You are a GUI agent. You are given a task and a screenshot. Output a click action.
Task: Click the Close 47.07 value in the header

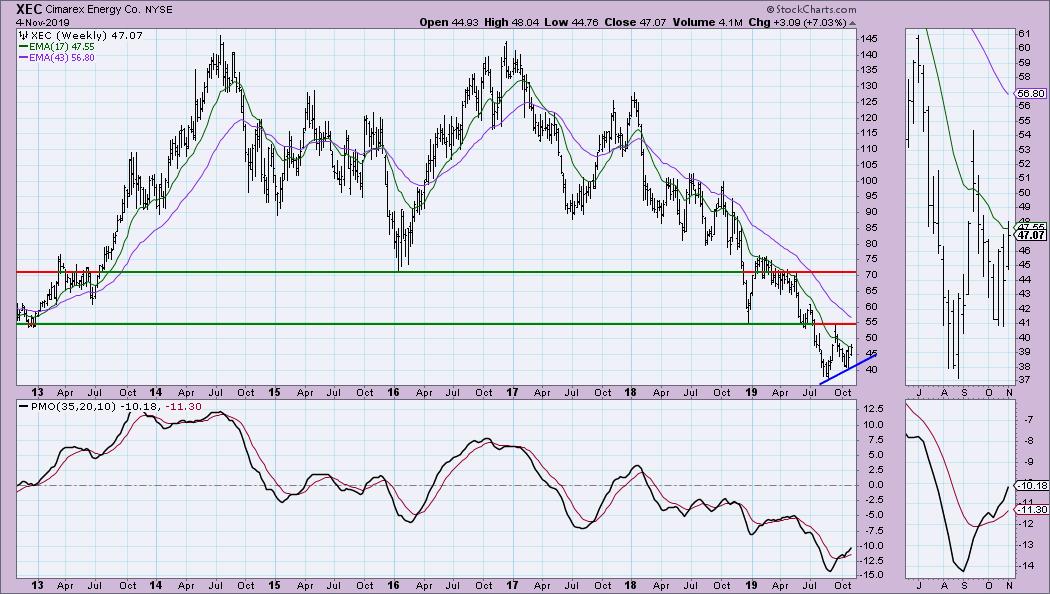[x=635, y=22]
